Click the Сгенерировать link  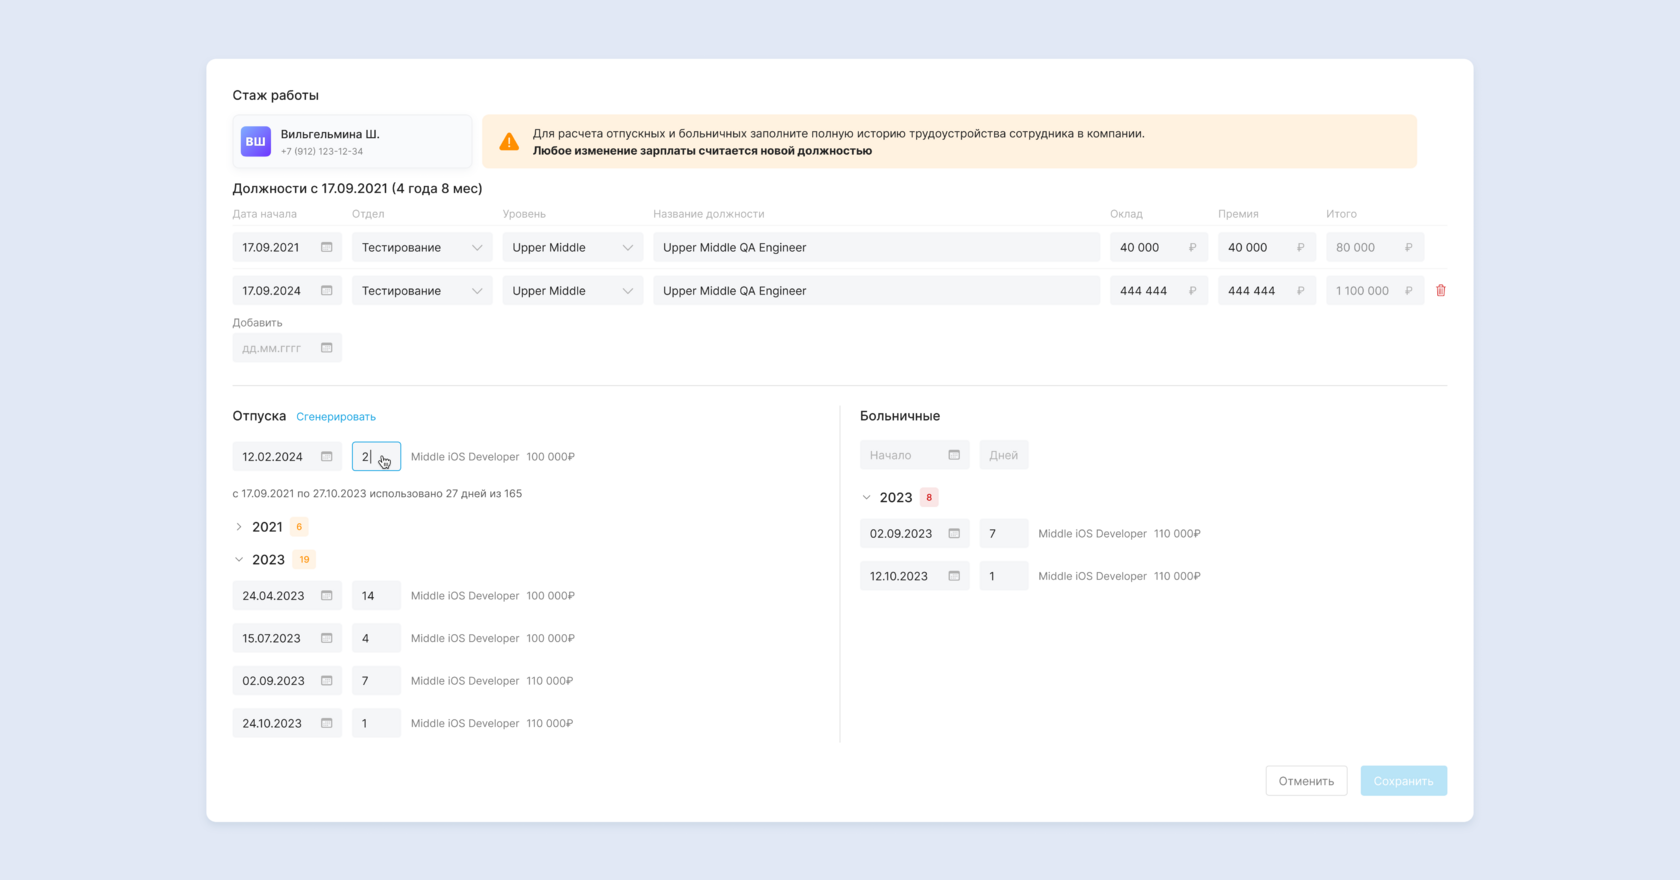[x=336, y=417]
